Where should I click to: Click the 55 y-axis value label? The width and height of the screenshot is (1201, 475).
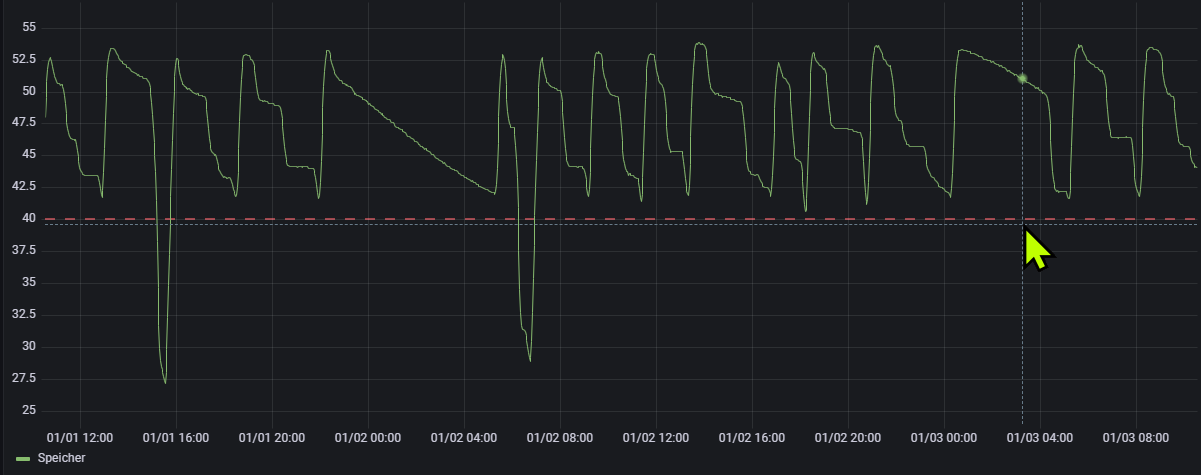click(28, 27)
